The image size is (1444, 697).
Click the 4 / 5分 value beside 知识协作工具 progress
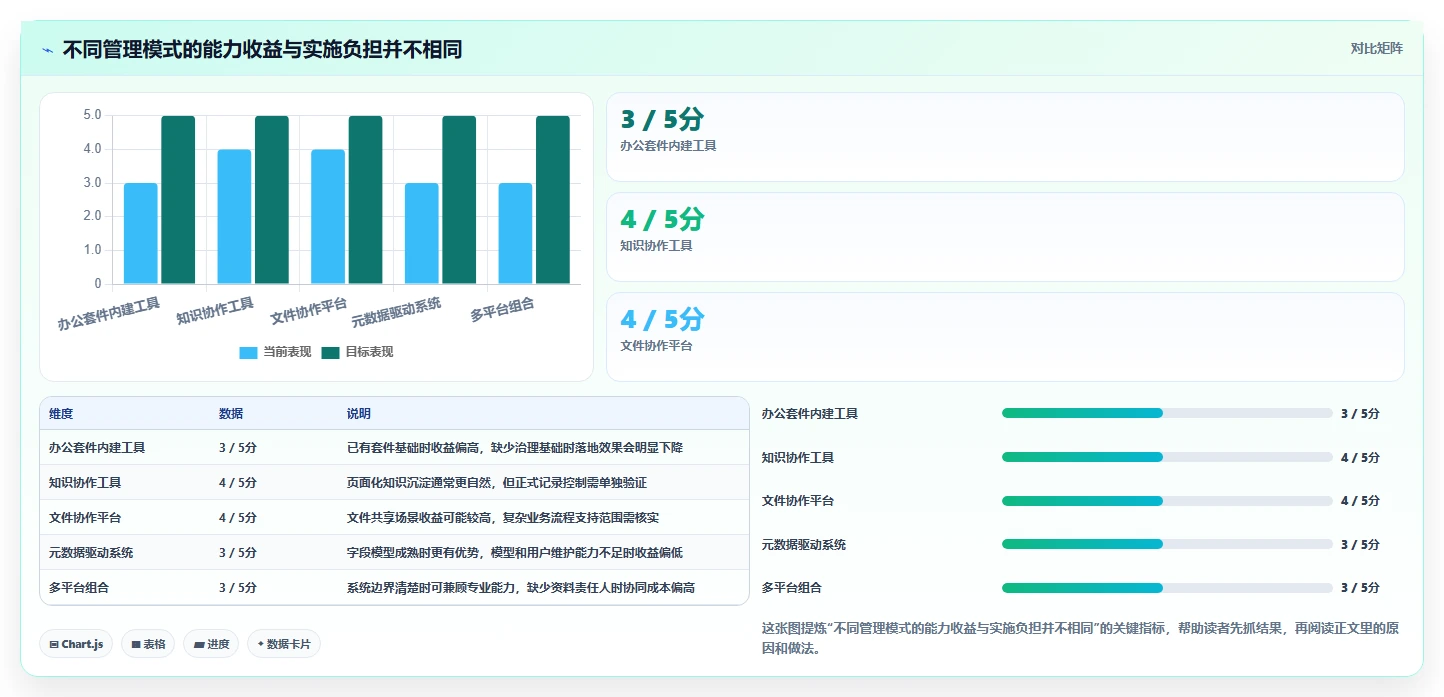1360,458
